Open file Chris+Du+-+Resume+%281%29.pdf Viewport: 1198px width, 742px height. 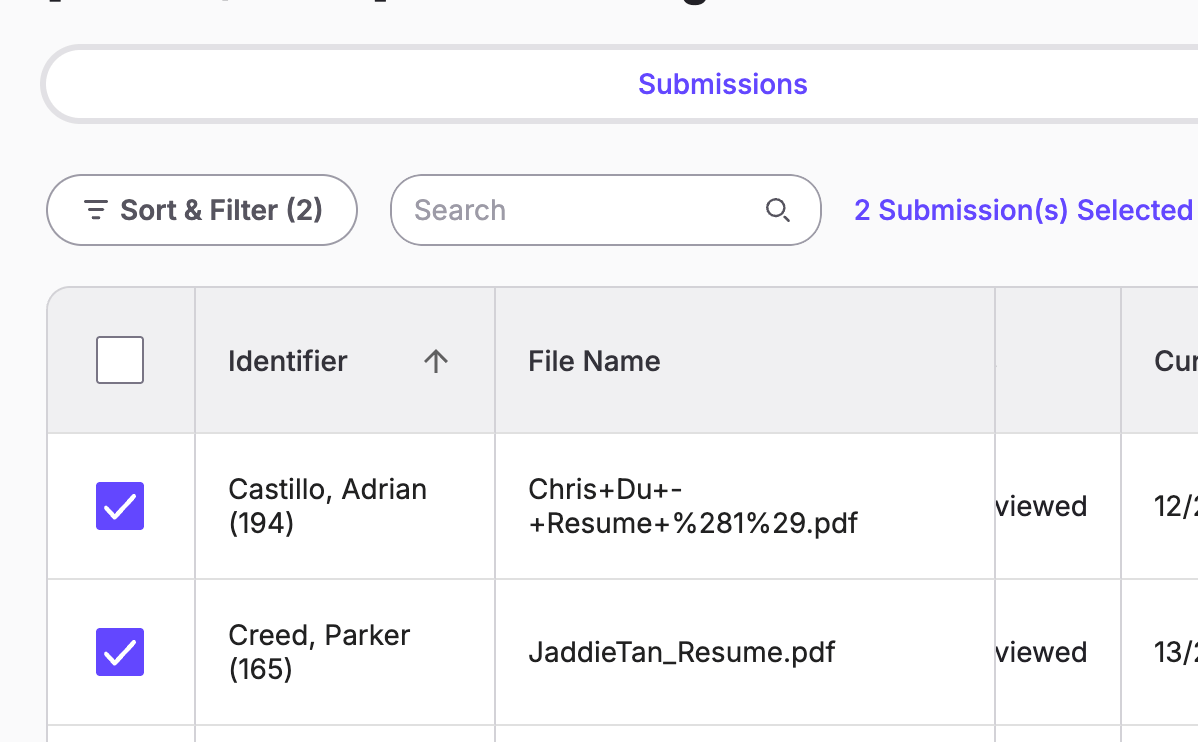coord(692,506)
